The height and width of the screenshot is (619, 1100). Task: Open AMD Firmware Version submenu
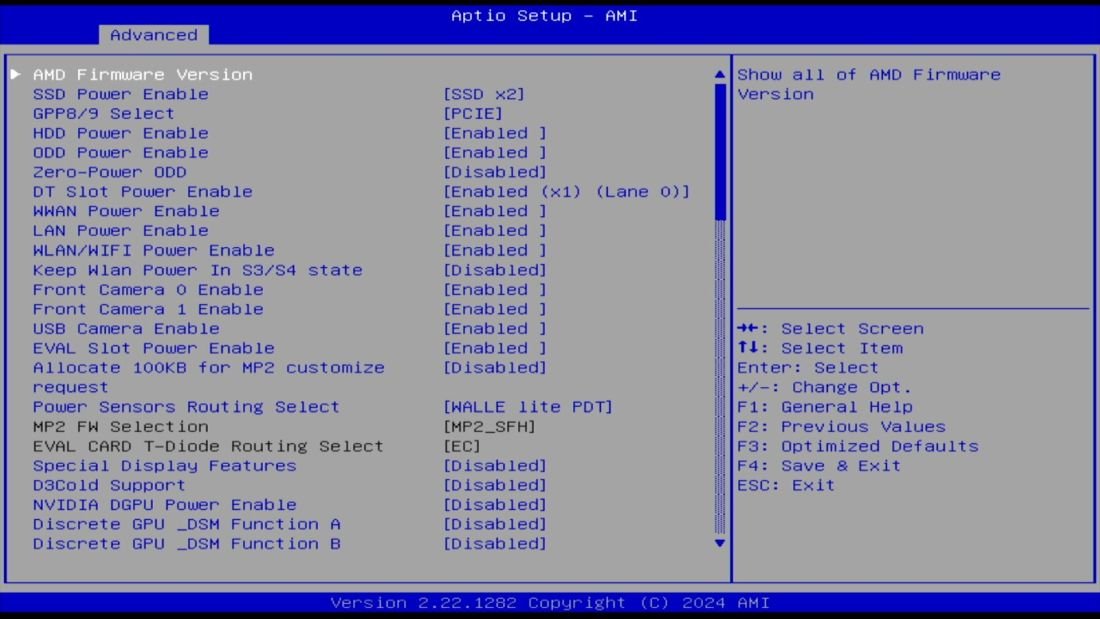point(142,74)
